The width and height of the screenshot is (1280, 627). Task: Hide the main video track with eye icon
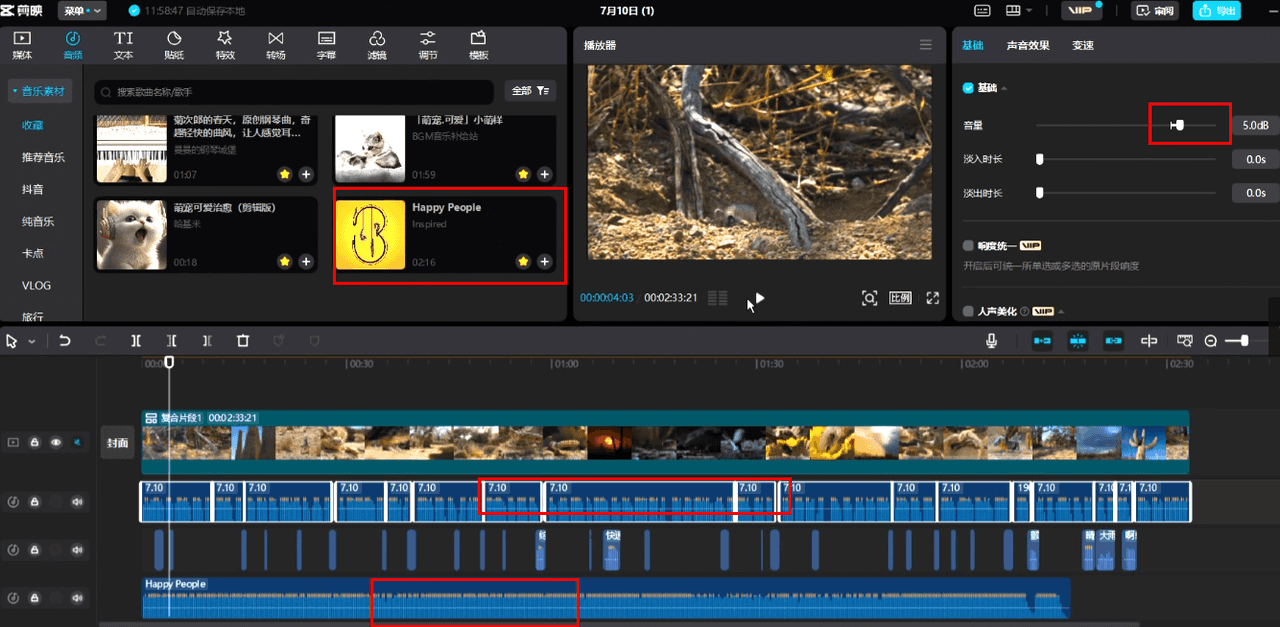56,441
